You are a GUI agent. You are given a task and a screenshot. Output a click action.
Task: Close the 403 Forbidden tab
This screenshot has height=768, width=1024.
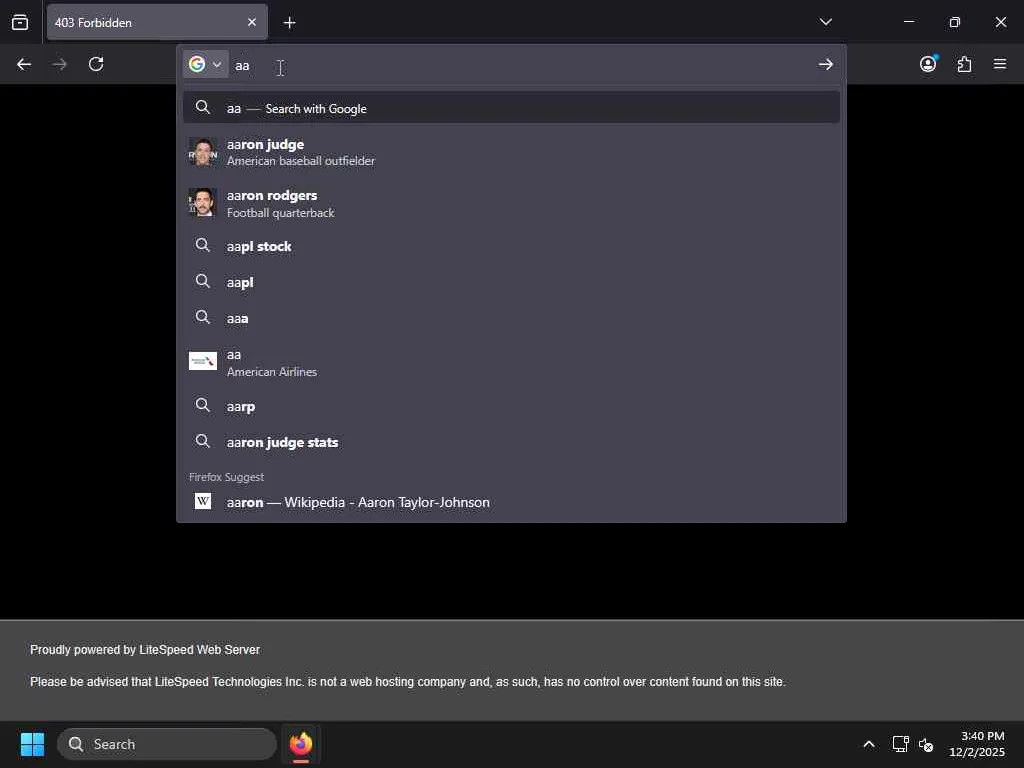pyautogui.click(x=252, y=22)
